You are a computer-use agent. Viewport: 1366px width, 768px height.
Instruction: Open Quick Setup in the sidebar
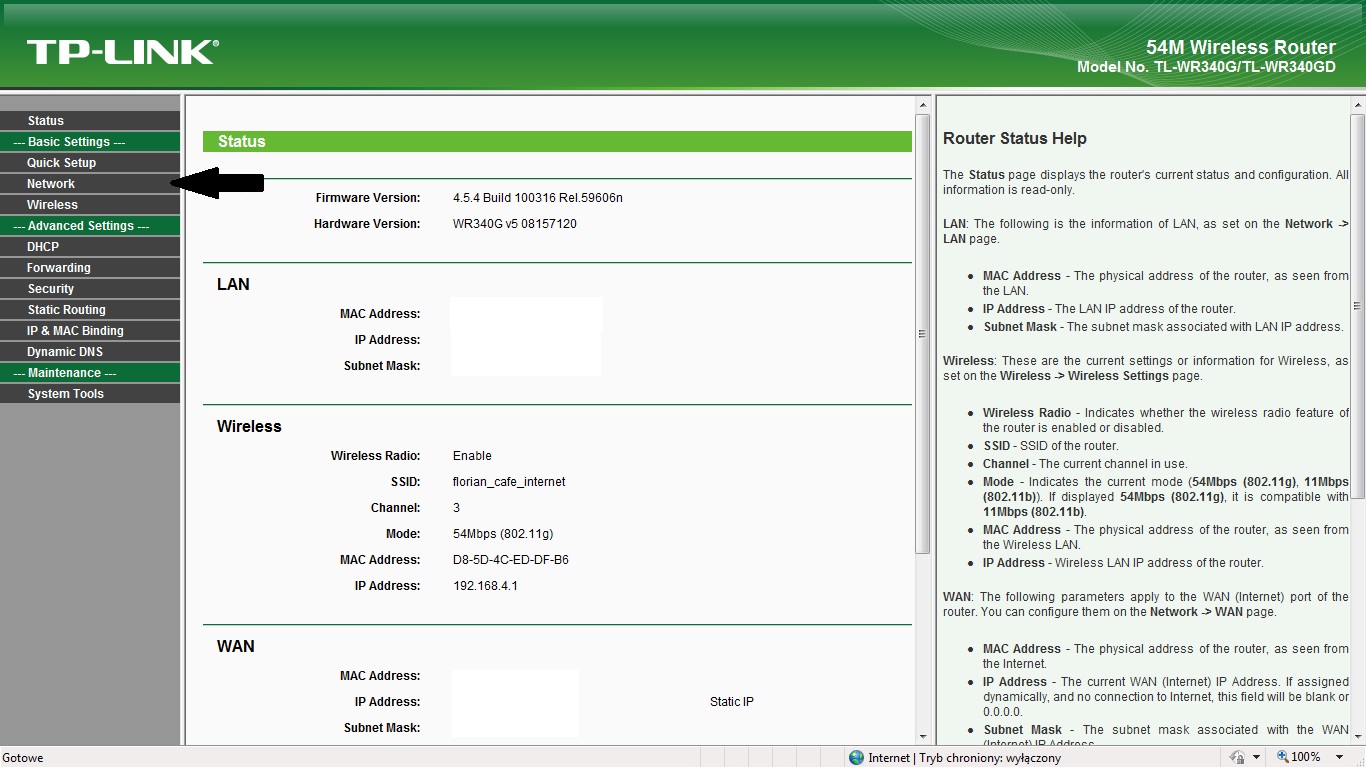tap(90, 163)
